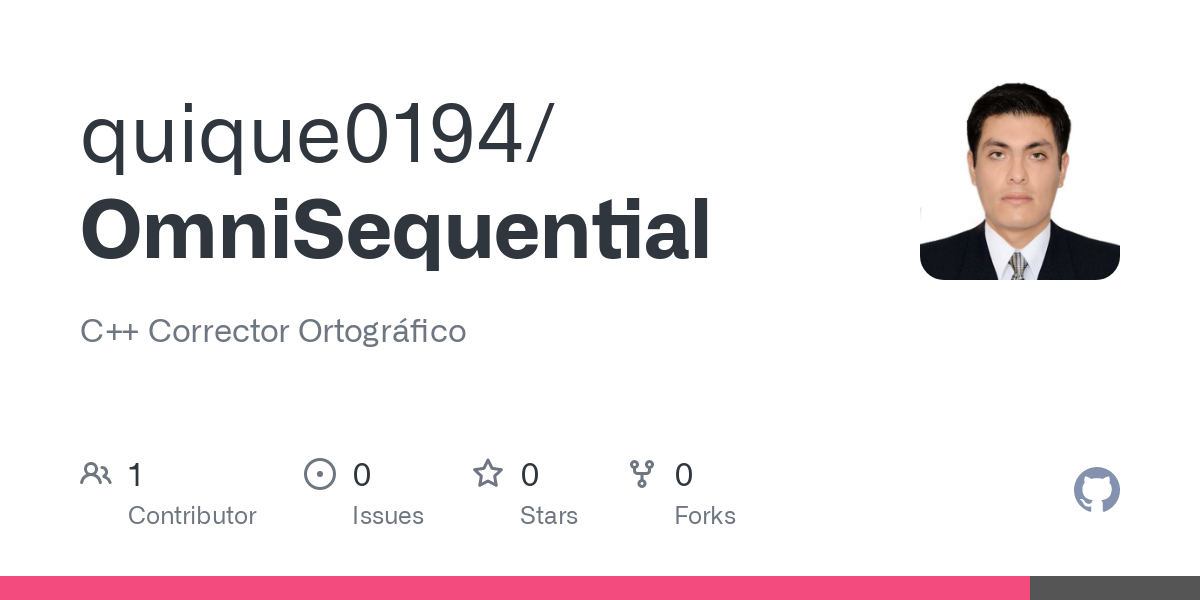The width and height of the screenshot is (1200, 600).
Task: Click the quique0194 owner name
Action: coord(302,136)
